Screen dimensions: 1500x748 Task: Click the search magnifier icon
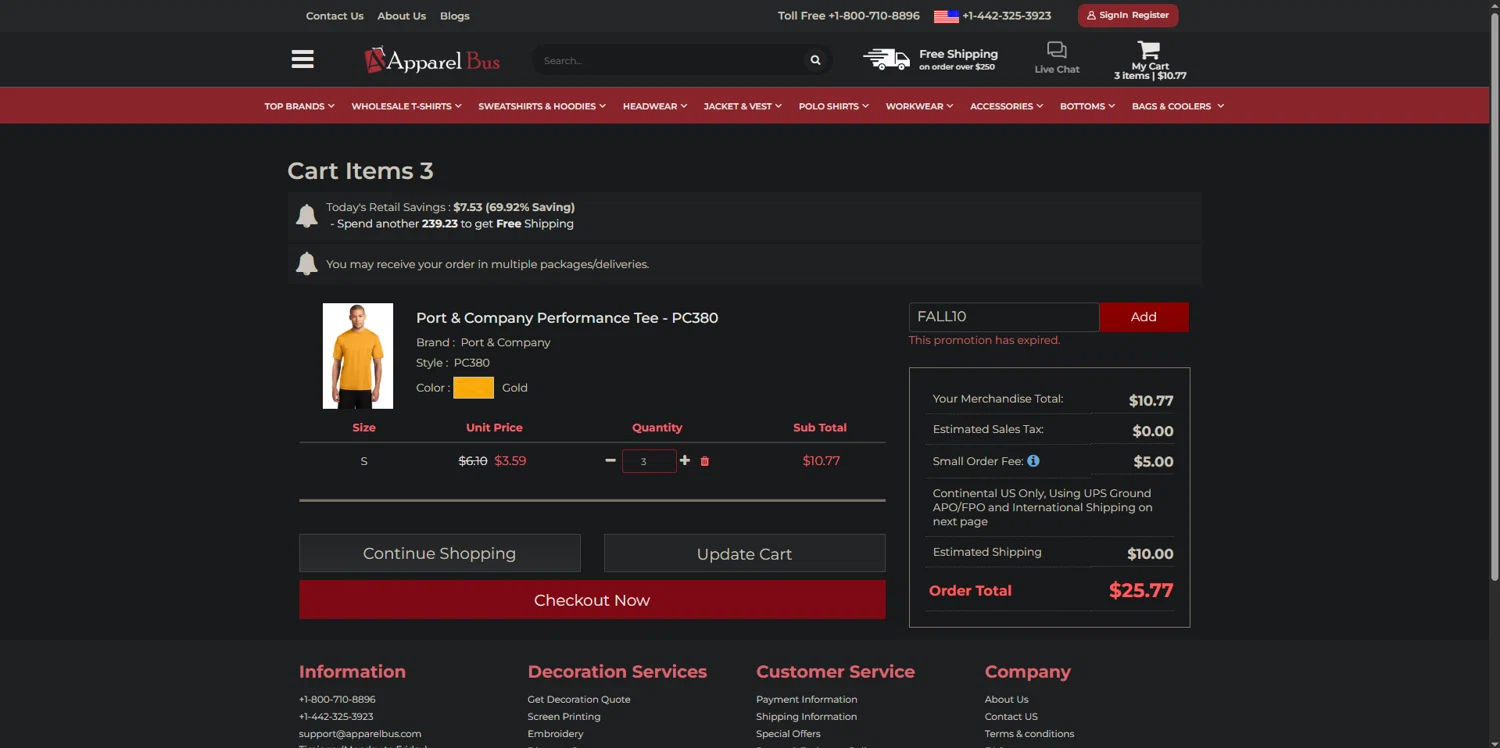(x=815, y=61)
